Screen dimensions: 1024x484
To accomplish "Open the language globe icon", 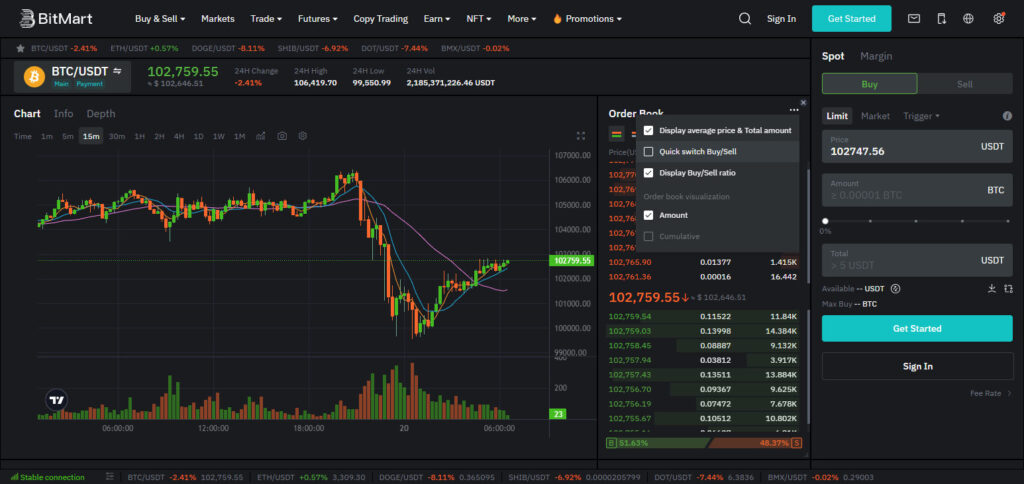I will click(x=968, y=19).
